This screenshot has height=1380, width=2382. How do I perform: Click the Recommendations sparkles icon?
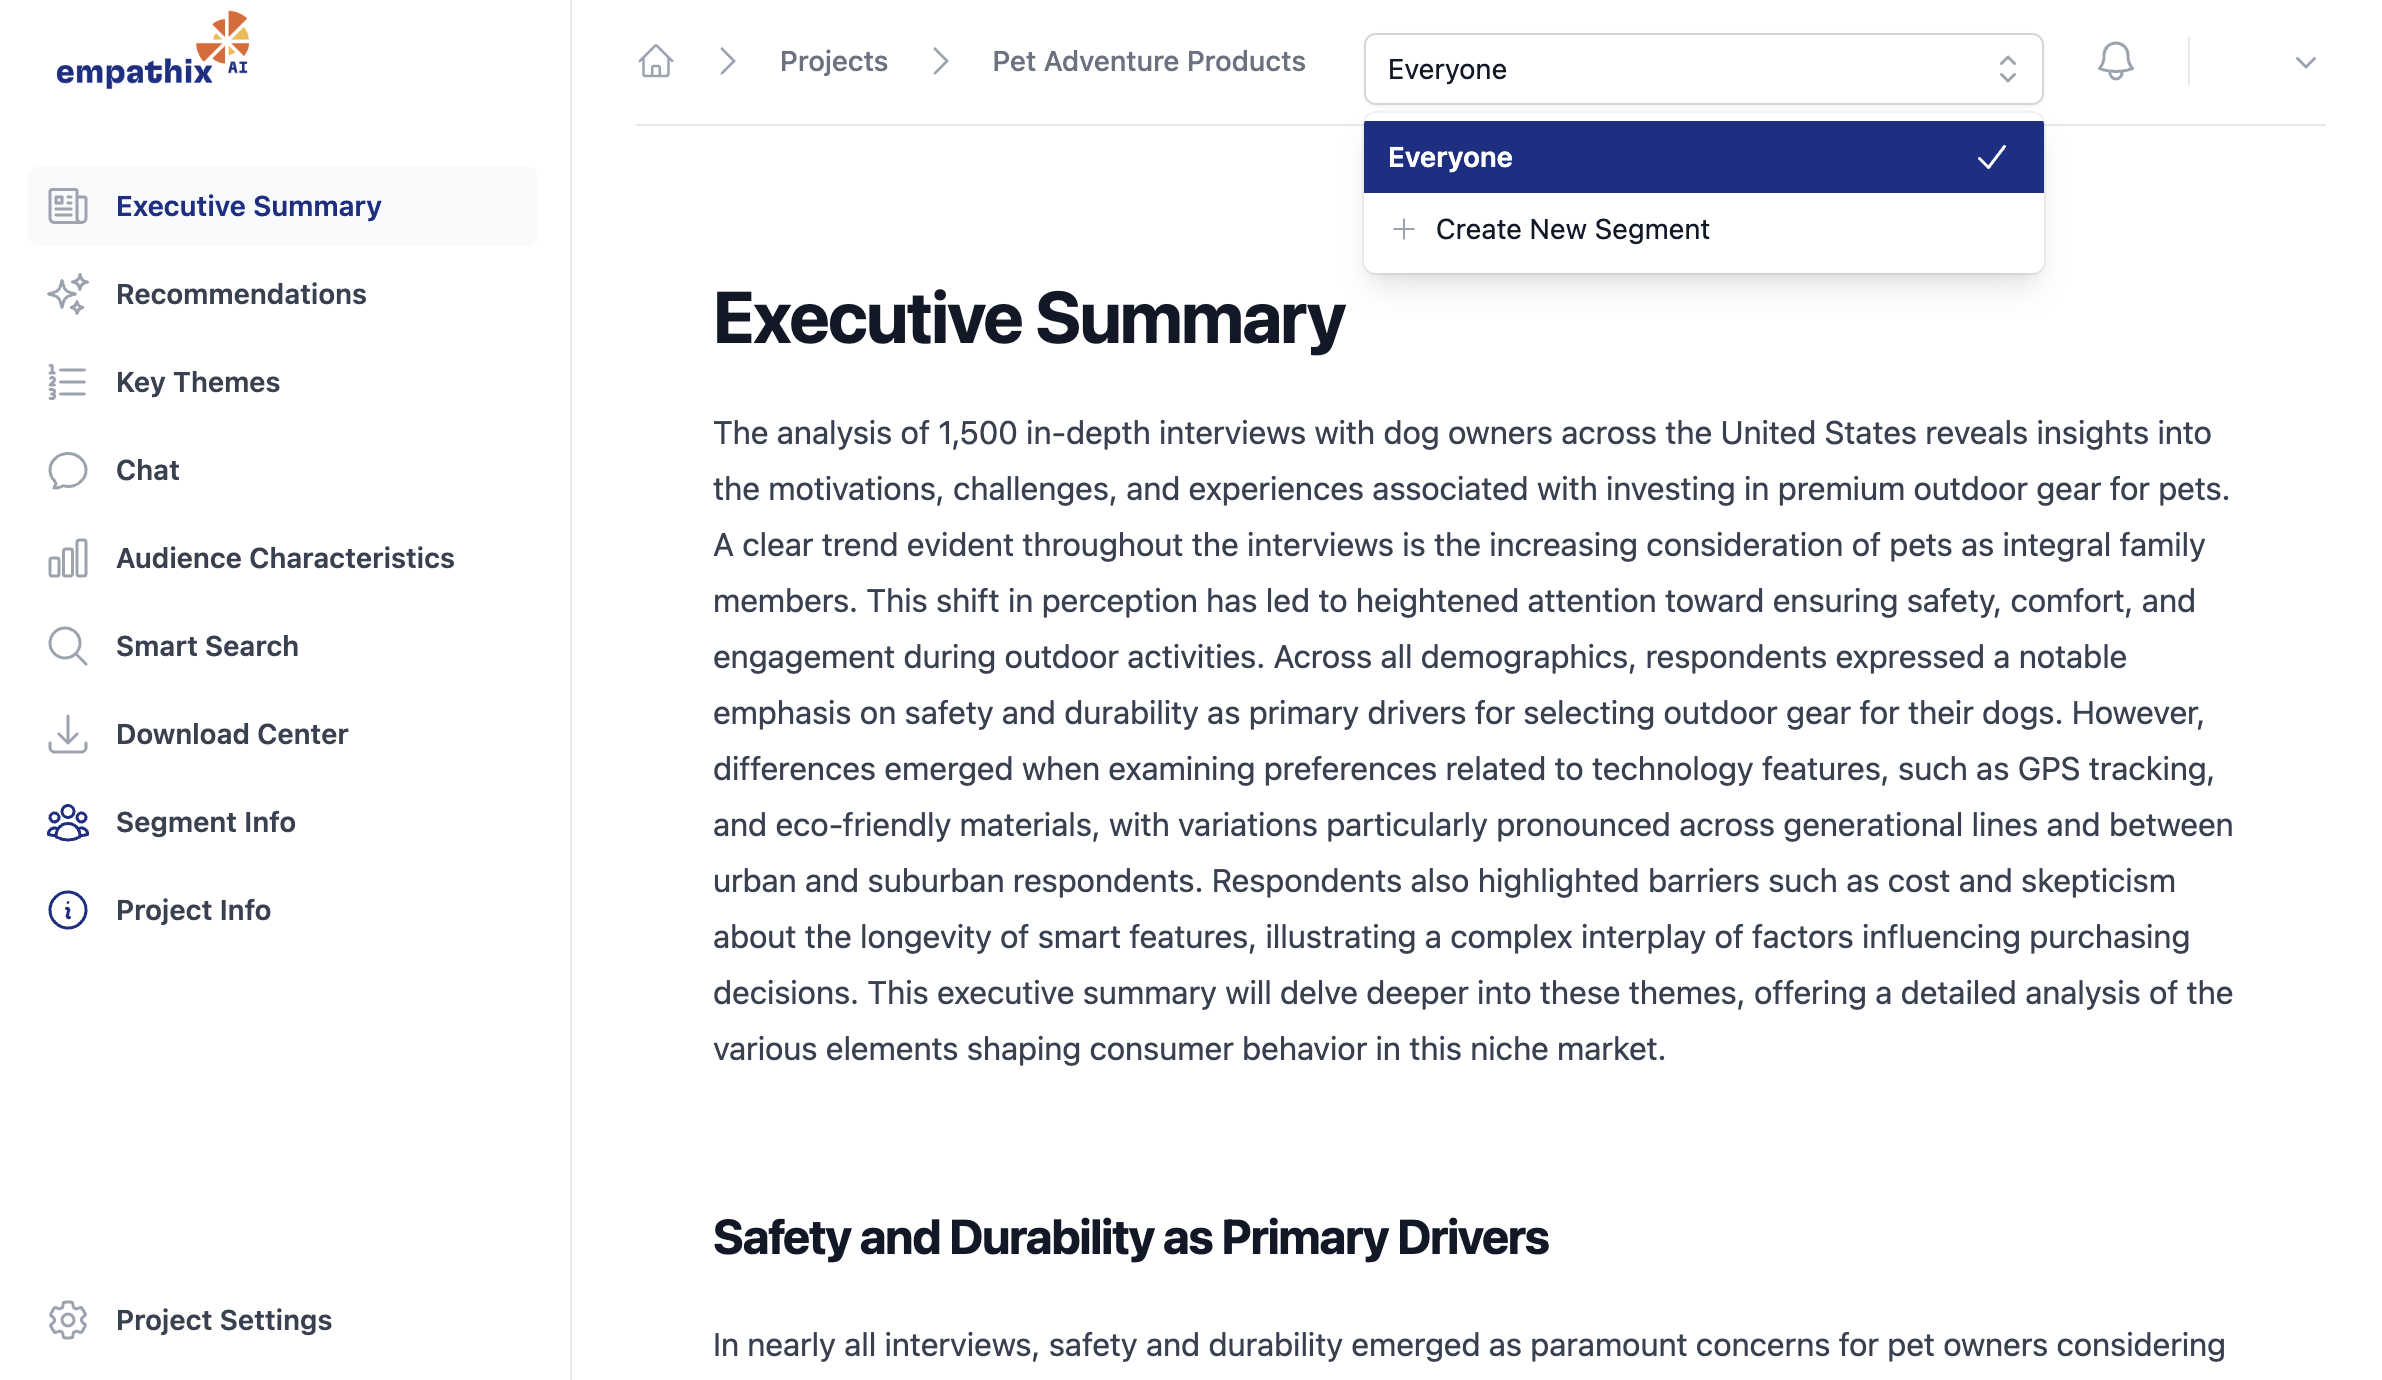[x=68, y=294]
